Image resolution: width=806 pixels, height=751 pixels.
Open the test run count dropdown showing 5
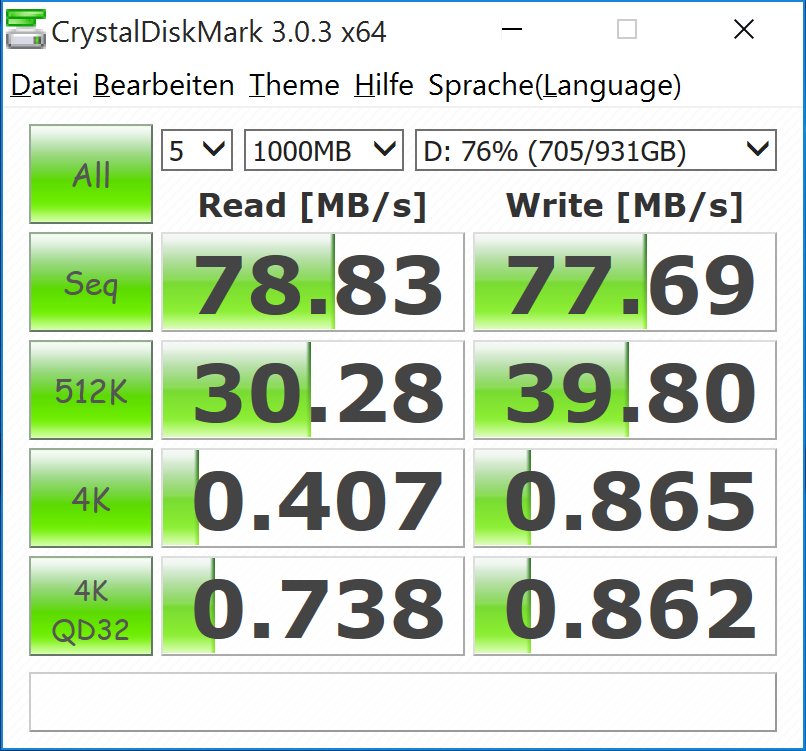[x=196, y=149]
